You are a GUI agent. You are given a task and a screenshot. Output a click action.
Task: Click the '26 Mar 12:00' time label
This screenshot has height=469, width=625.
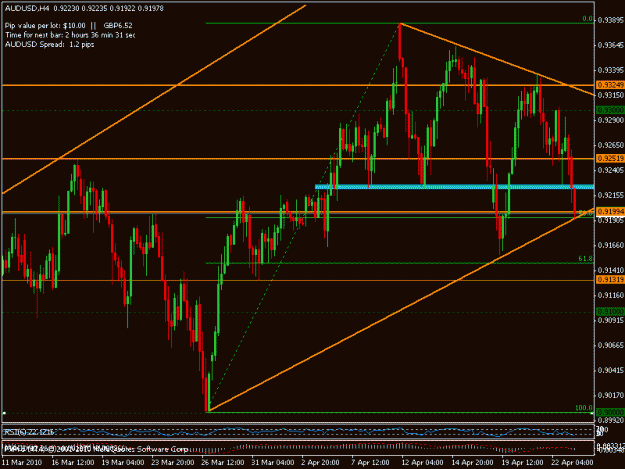point(222,463)
